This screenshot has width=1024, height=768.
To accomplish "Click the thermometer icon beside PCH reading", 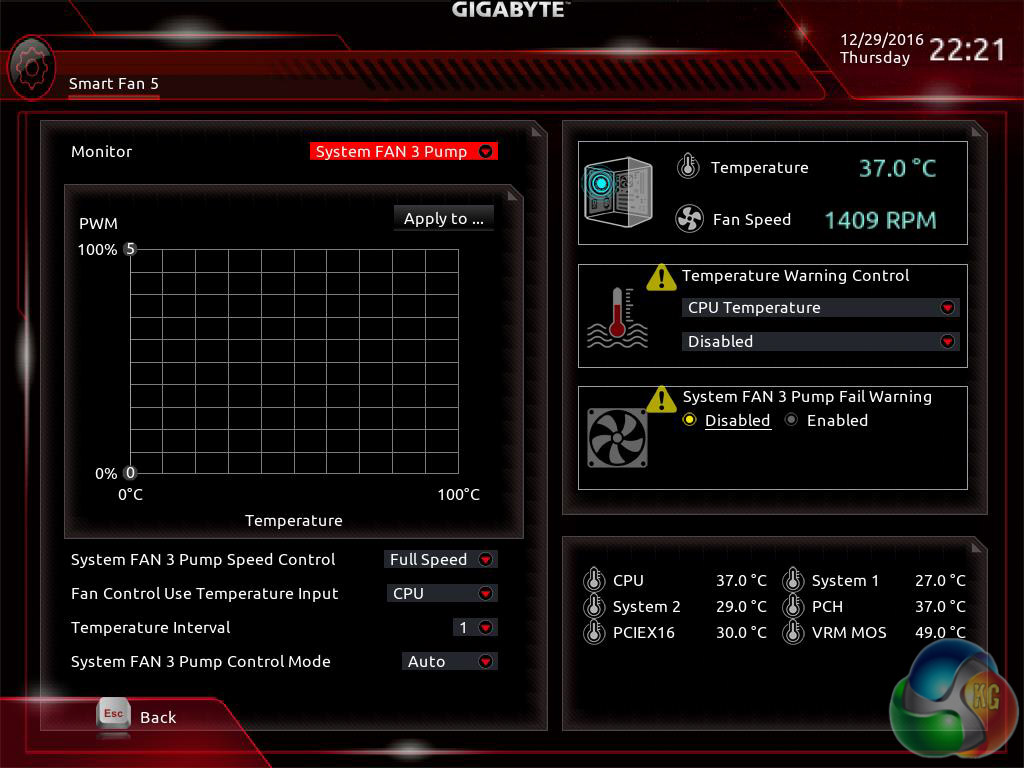I will [793, 606].
